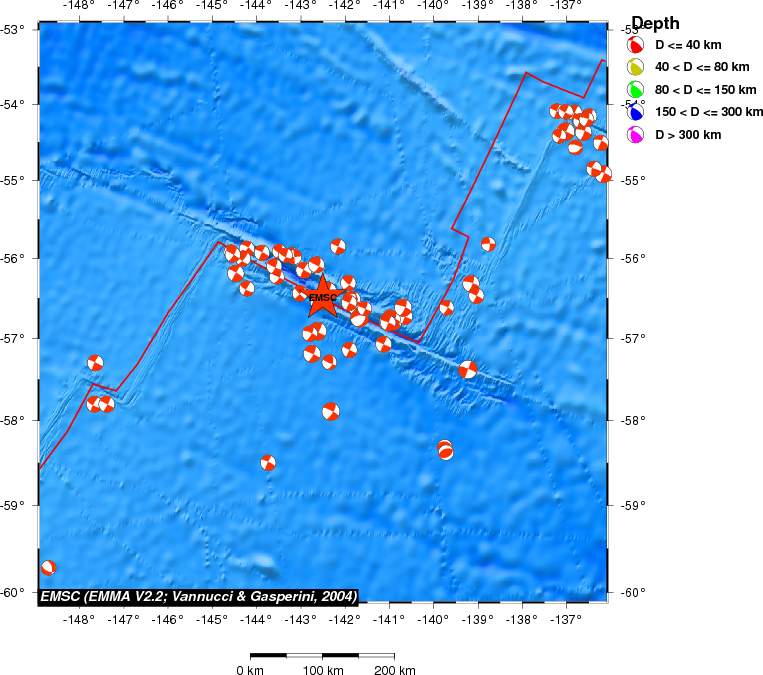
Task: Click the "D > 300 km" legend label
Action: tap(688, 134)
